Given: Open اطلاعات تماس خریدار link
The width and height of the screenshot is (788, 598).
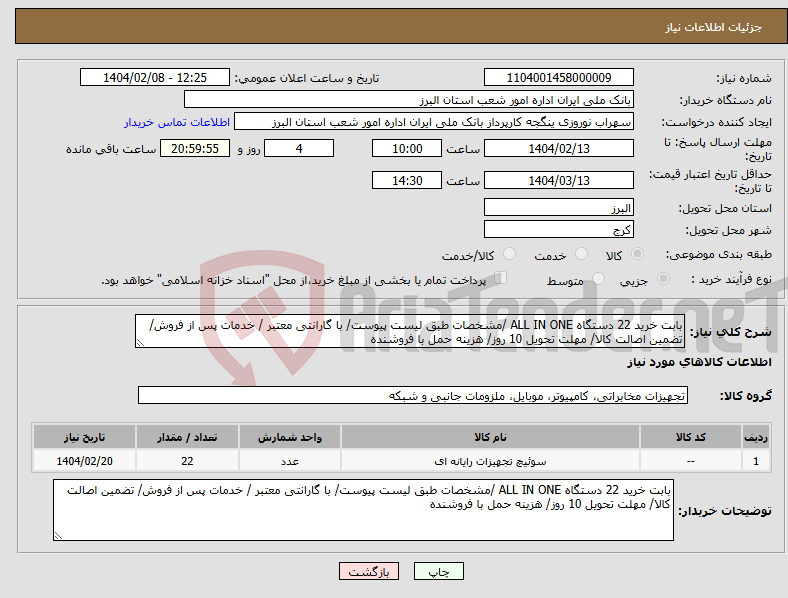Looking at the screenshot, I should (x=177, y=122).
